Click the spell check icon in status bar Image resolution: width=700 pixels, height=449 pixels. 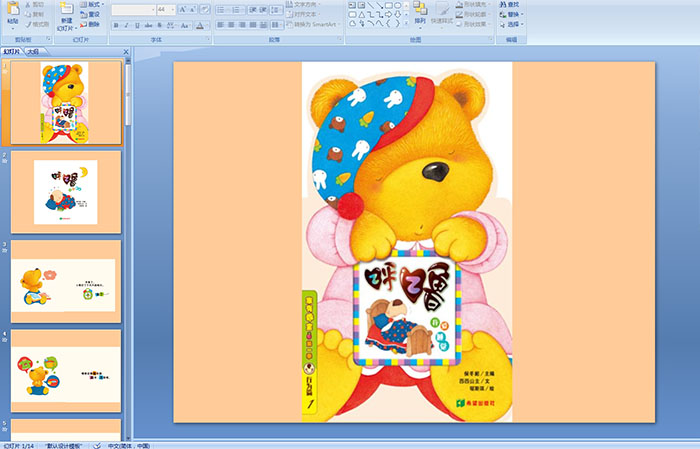97,445
